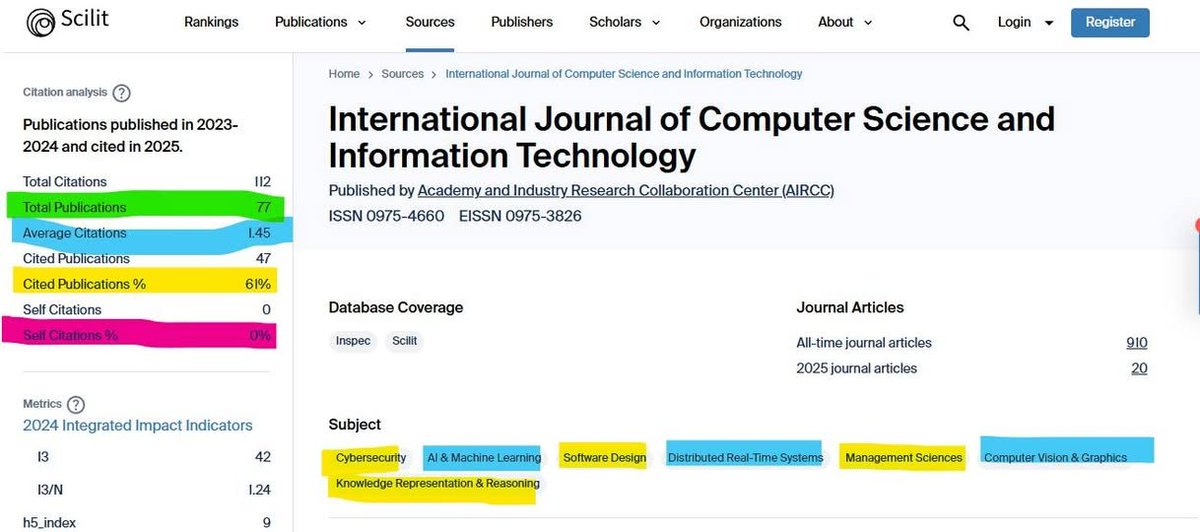
Task: Show Metrics help question mark icon
Action: [75, 404]
